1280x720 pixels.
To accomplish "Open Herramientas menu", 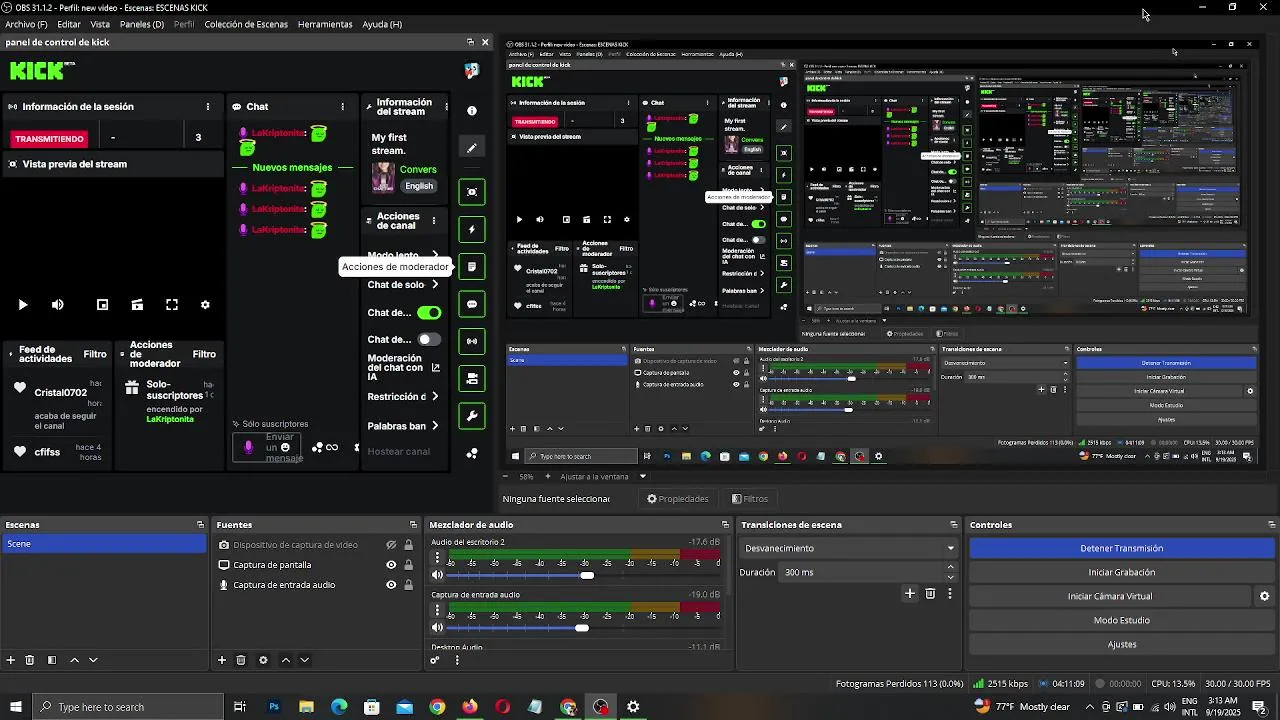I will coord(325,24).
